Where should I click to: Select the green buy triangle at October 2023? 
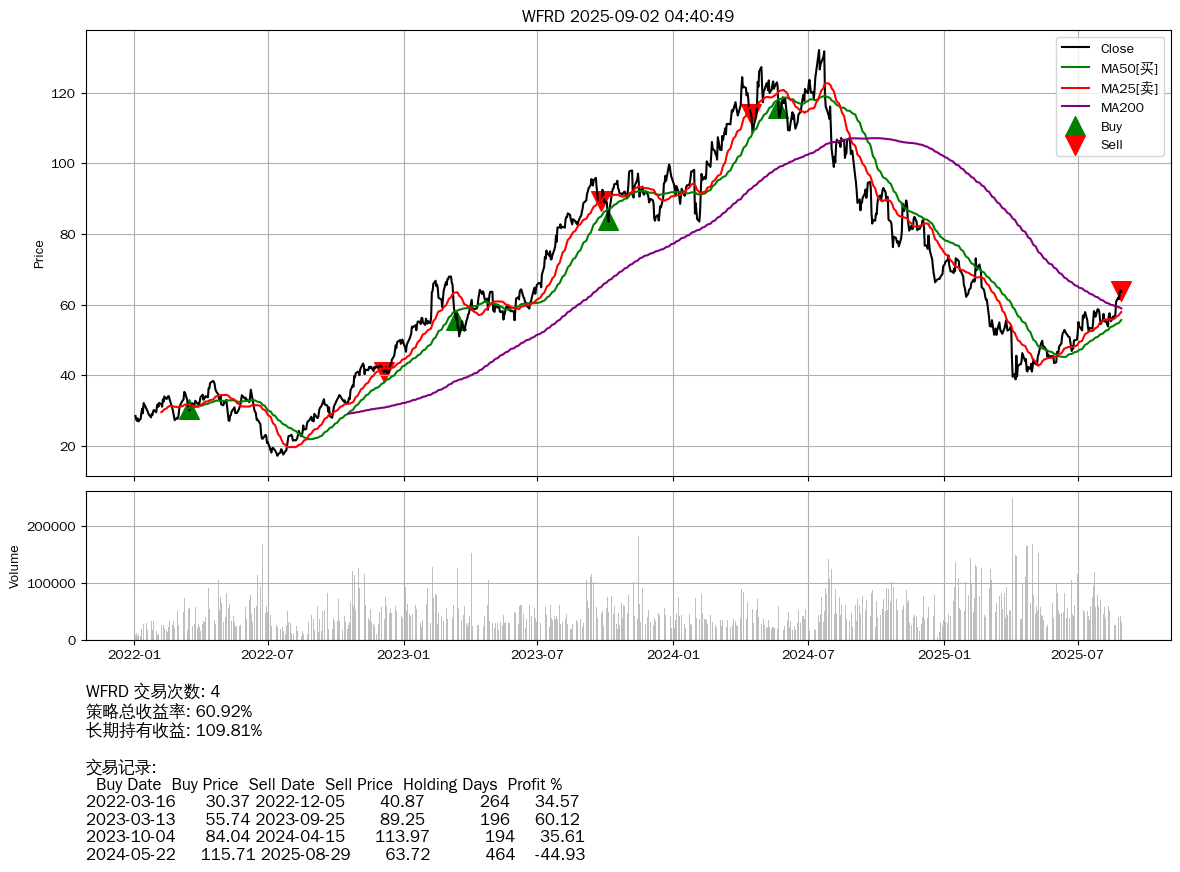click(x=608, y=220)
